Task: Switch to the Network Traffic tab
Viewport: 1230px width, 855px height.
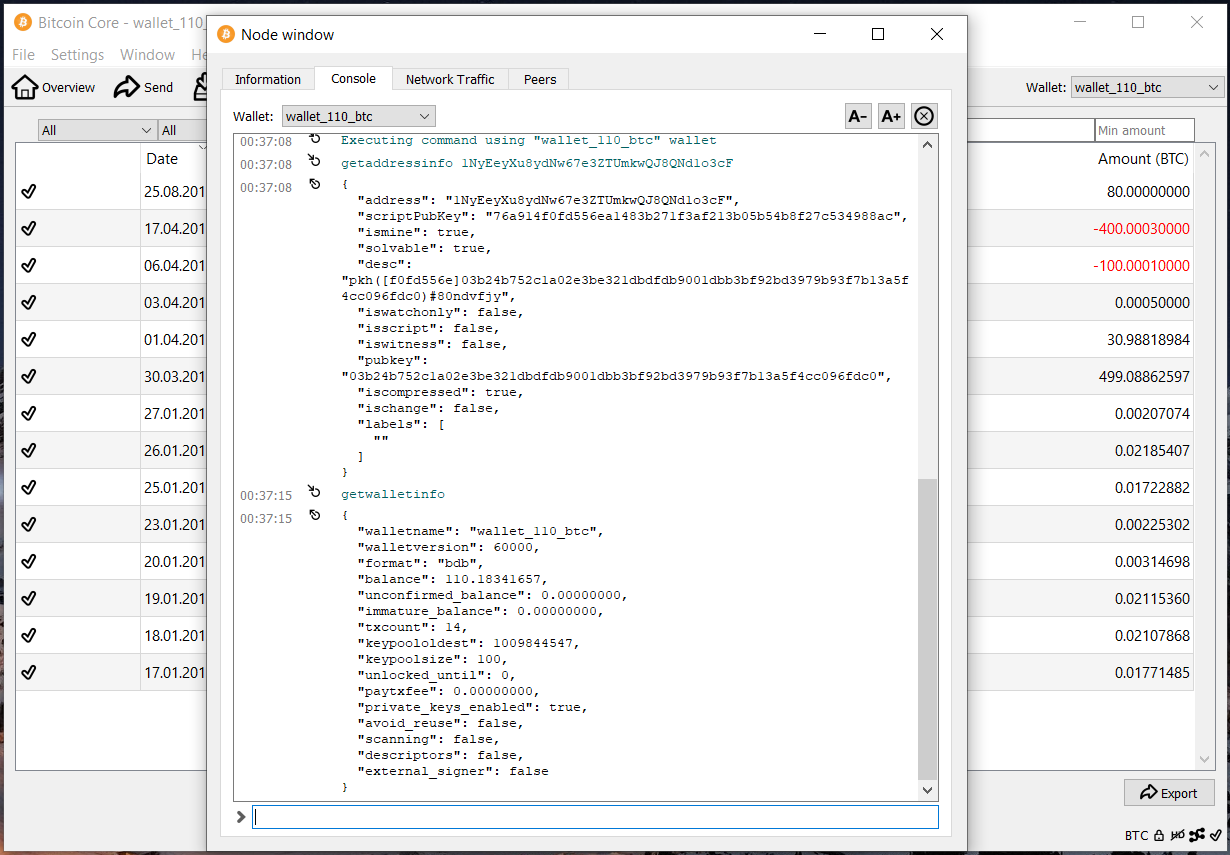Action: 450,80
